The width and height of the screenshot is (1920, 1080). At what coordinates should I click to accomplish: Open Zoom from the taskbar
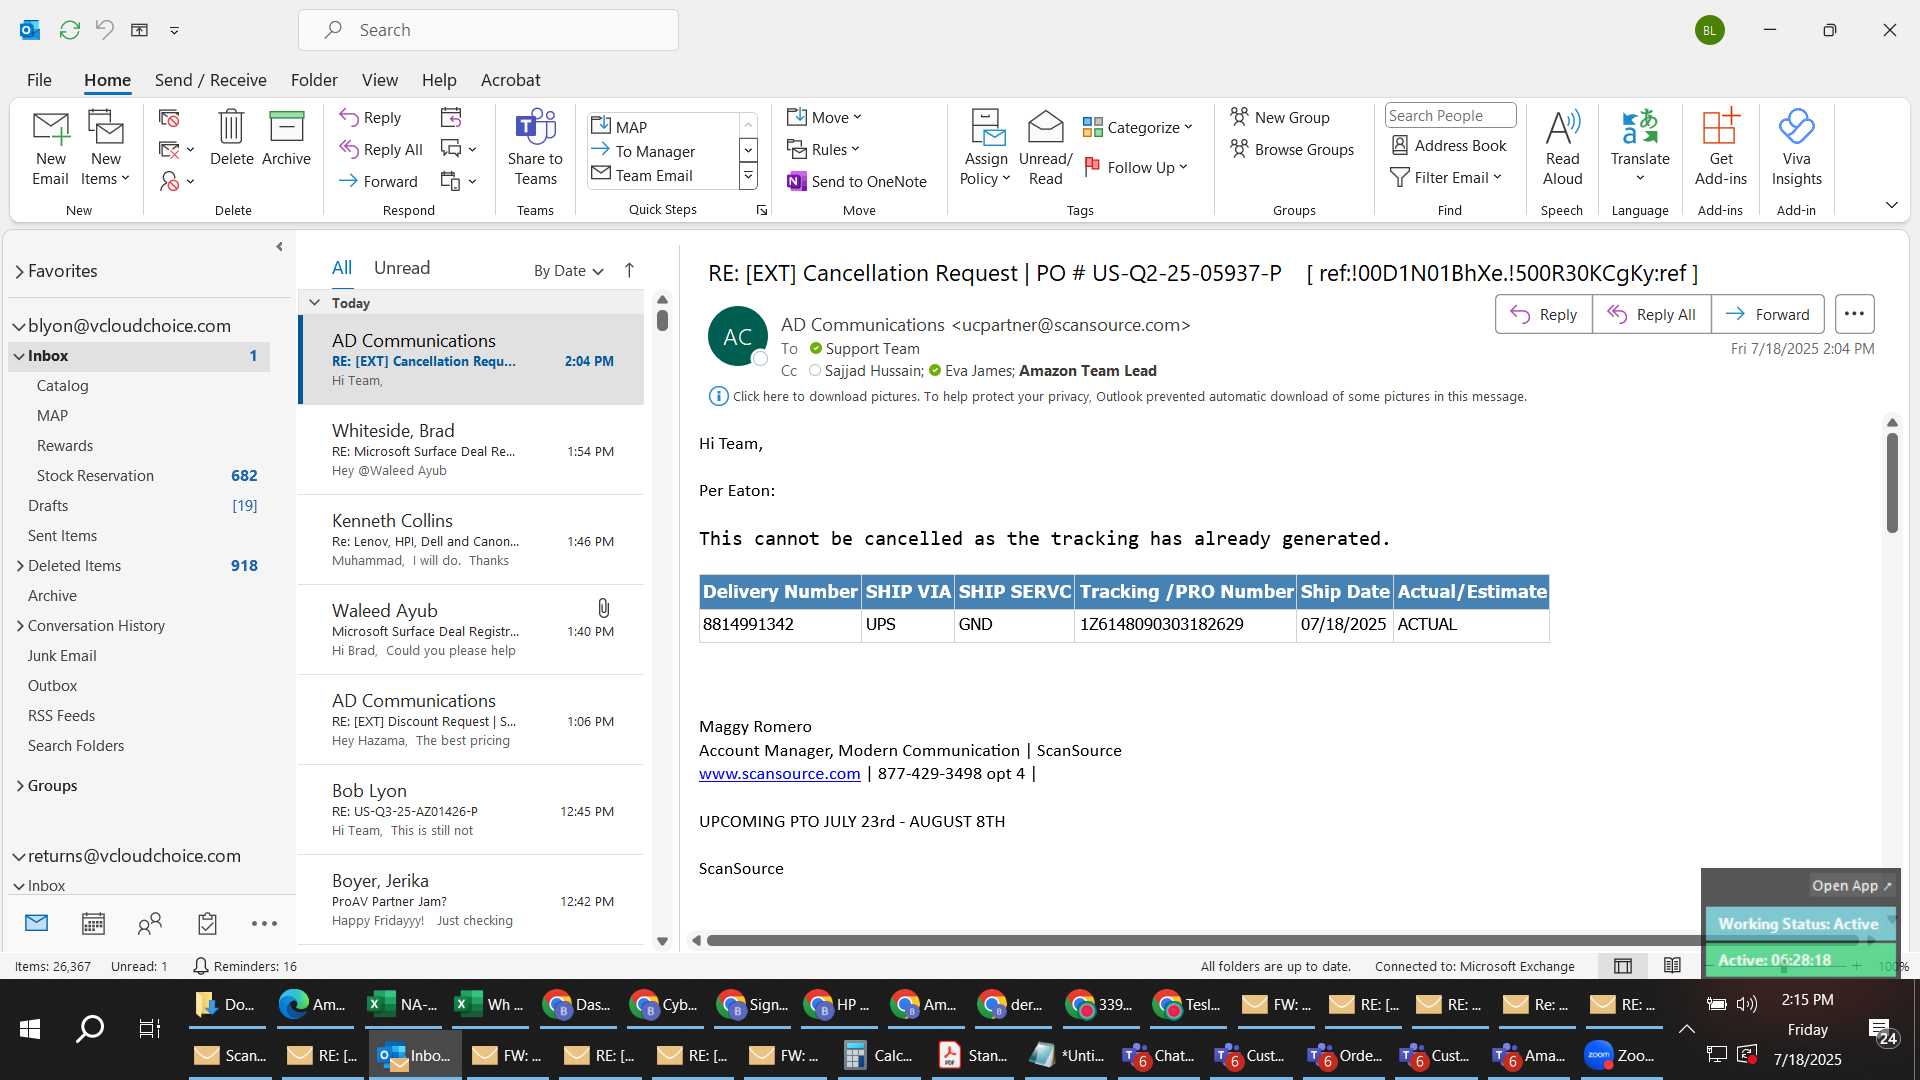coord(1620,1055)
